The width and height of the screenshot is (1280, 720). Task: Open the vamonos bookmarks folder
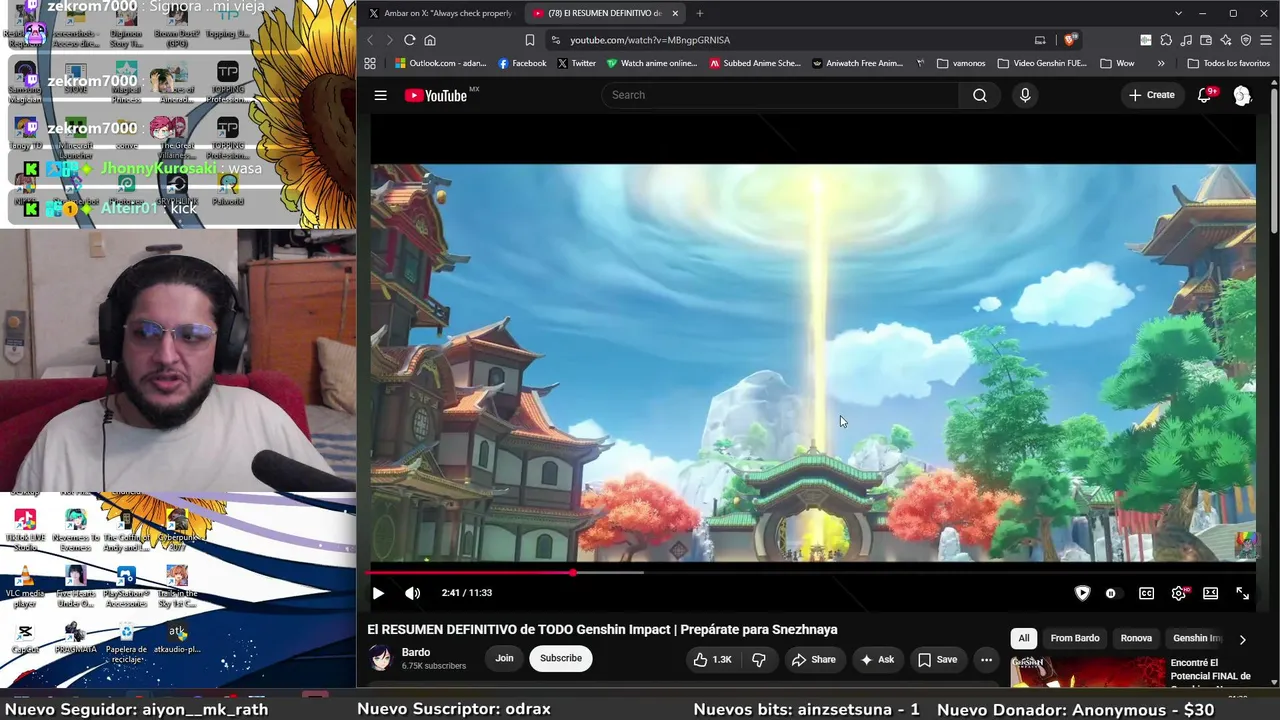tap(961, 63)
